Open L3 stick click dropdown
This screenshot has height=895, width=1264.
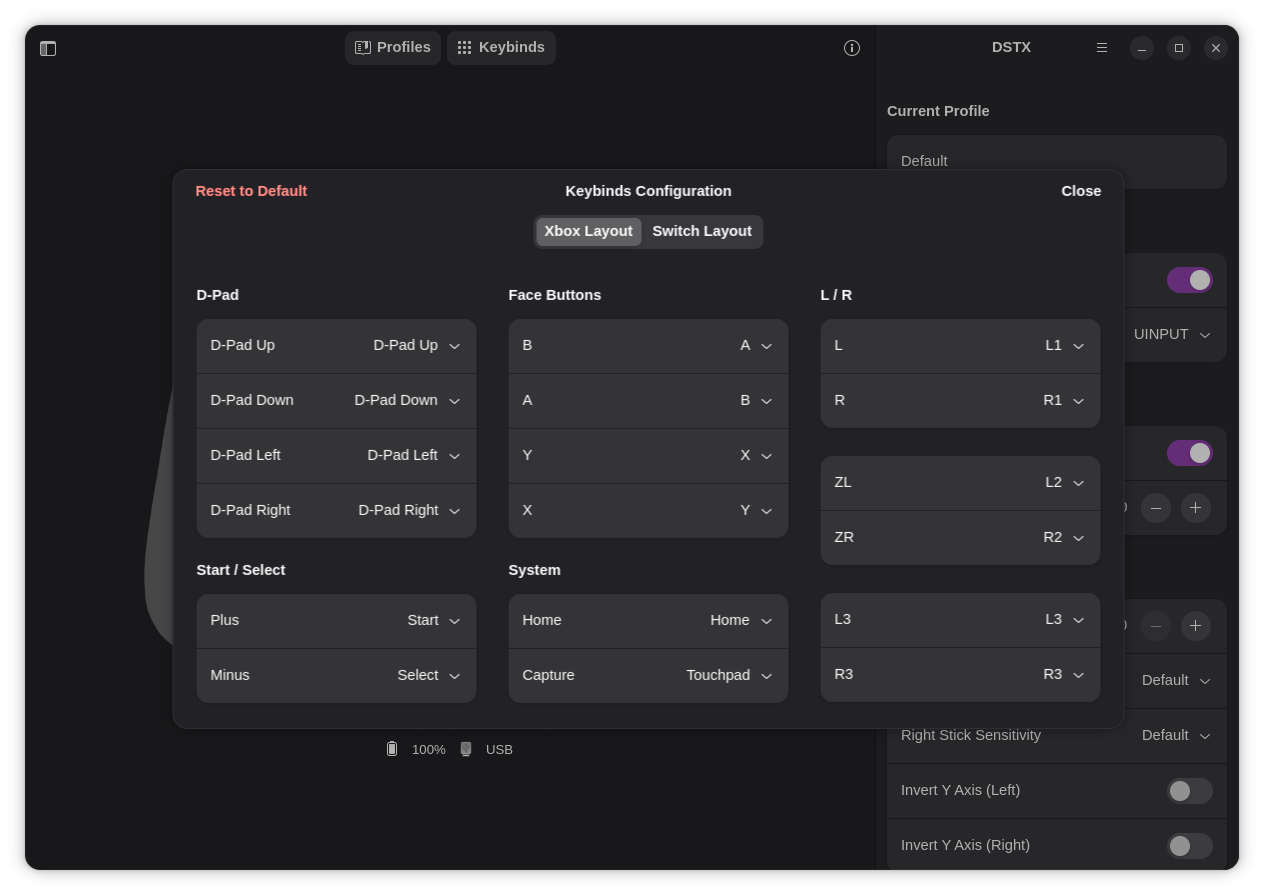[960, 620]
